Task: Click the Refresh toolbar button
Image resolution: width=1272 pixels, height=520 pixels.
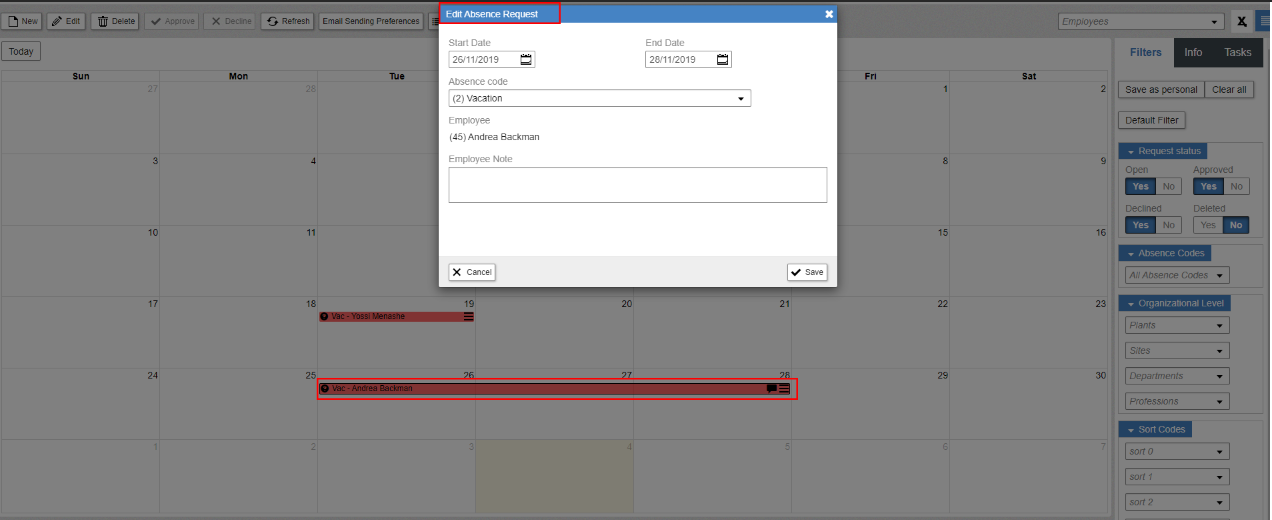Action: [288, 21]
